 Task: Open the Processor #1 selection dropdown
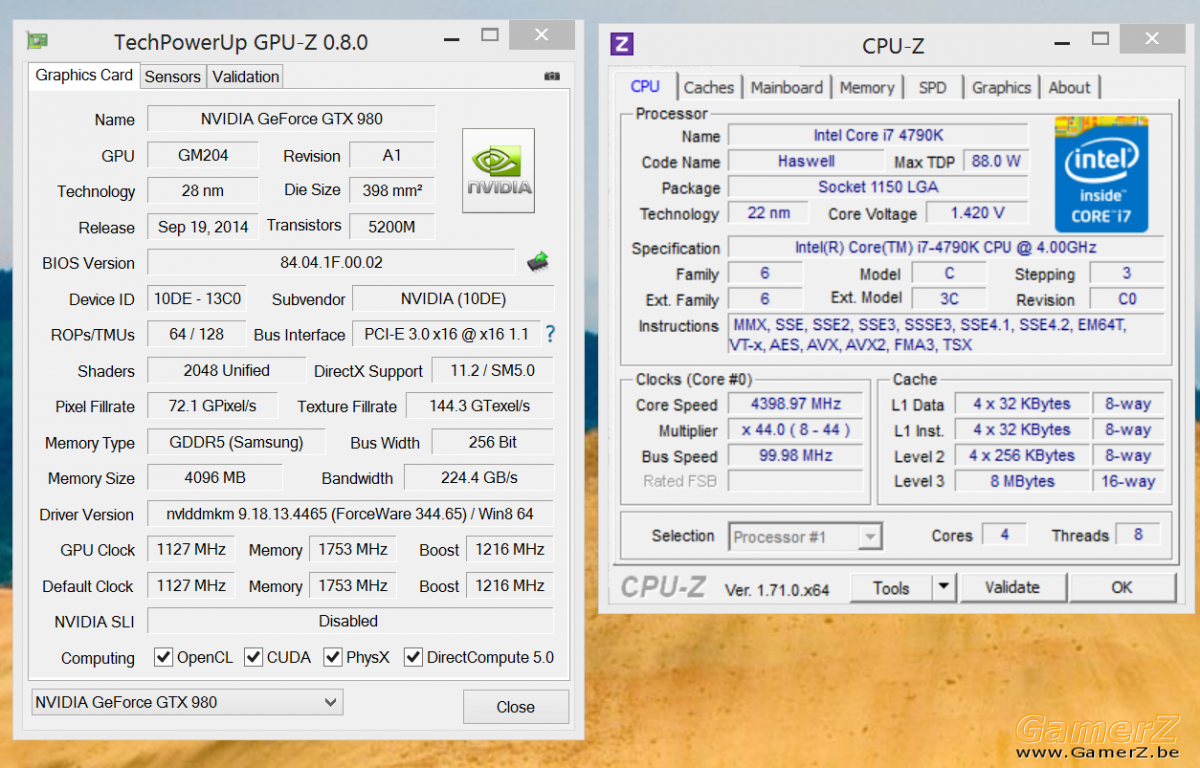[x=805, y=537]
